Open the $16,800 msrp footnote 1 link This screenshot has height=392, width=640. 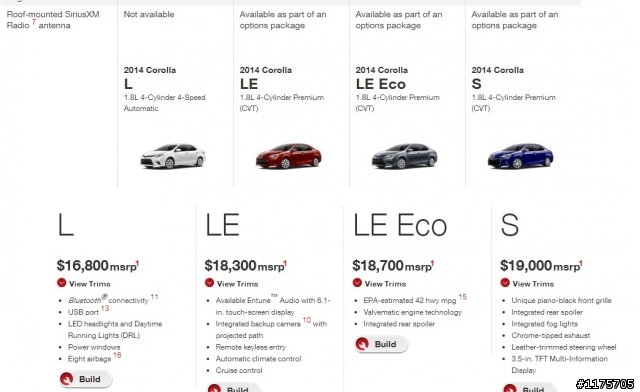138,263
